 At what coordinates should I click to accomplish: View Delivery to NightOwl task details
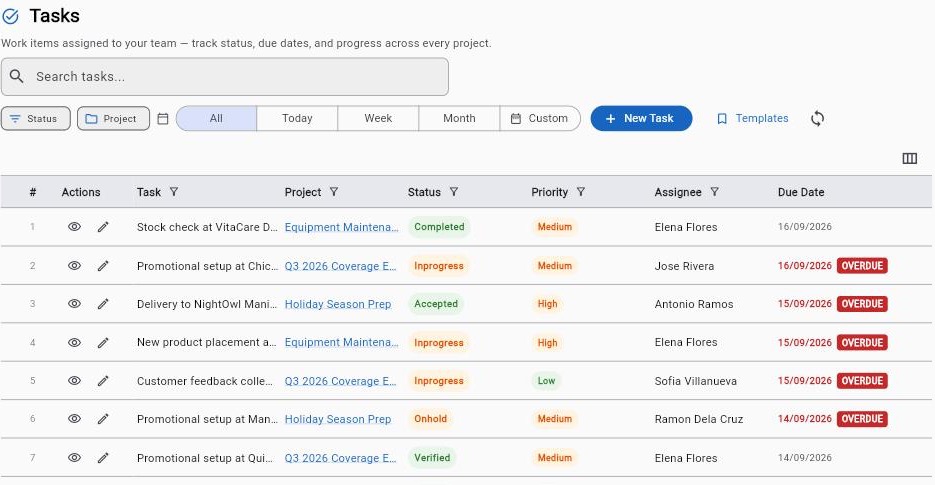(x=74, y=304)
